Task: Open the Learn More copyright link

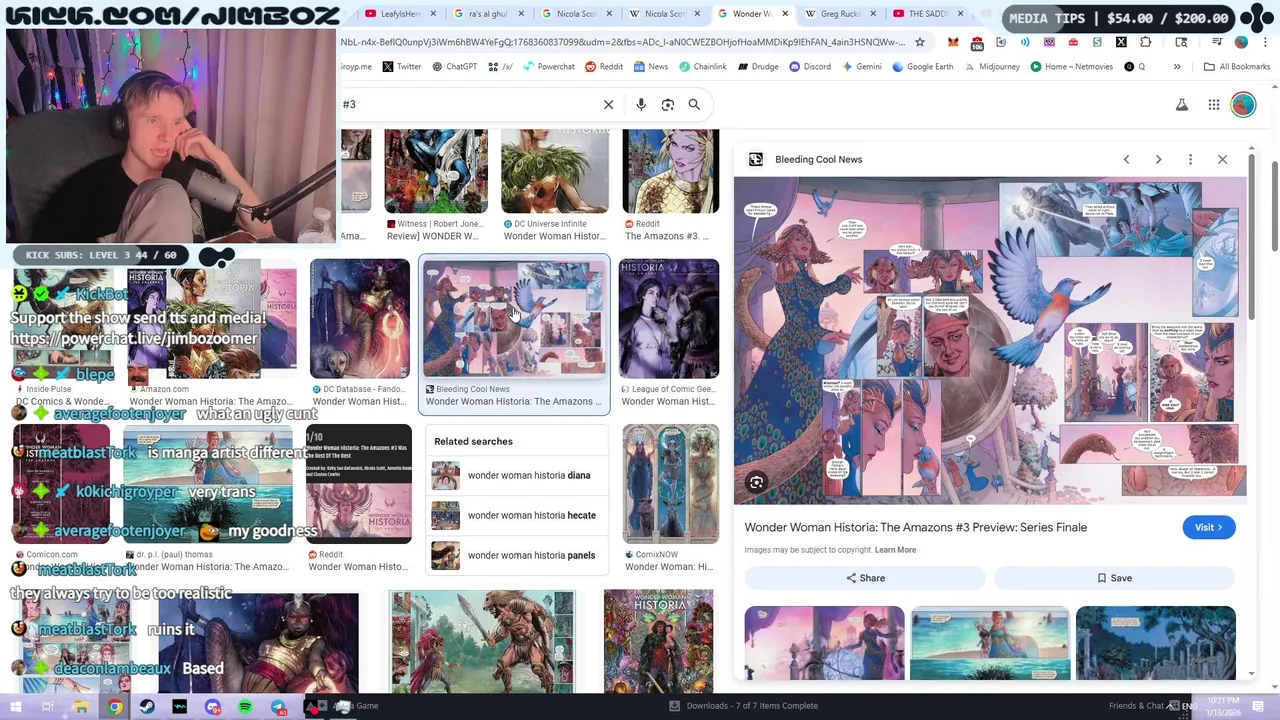Action: click(895, 550)
